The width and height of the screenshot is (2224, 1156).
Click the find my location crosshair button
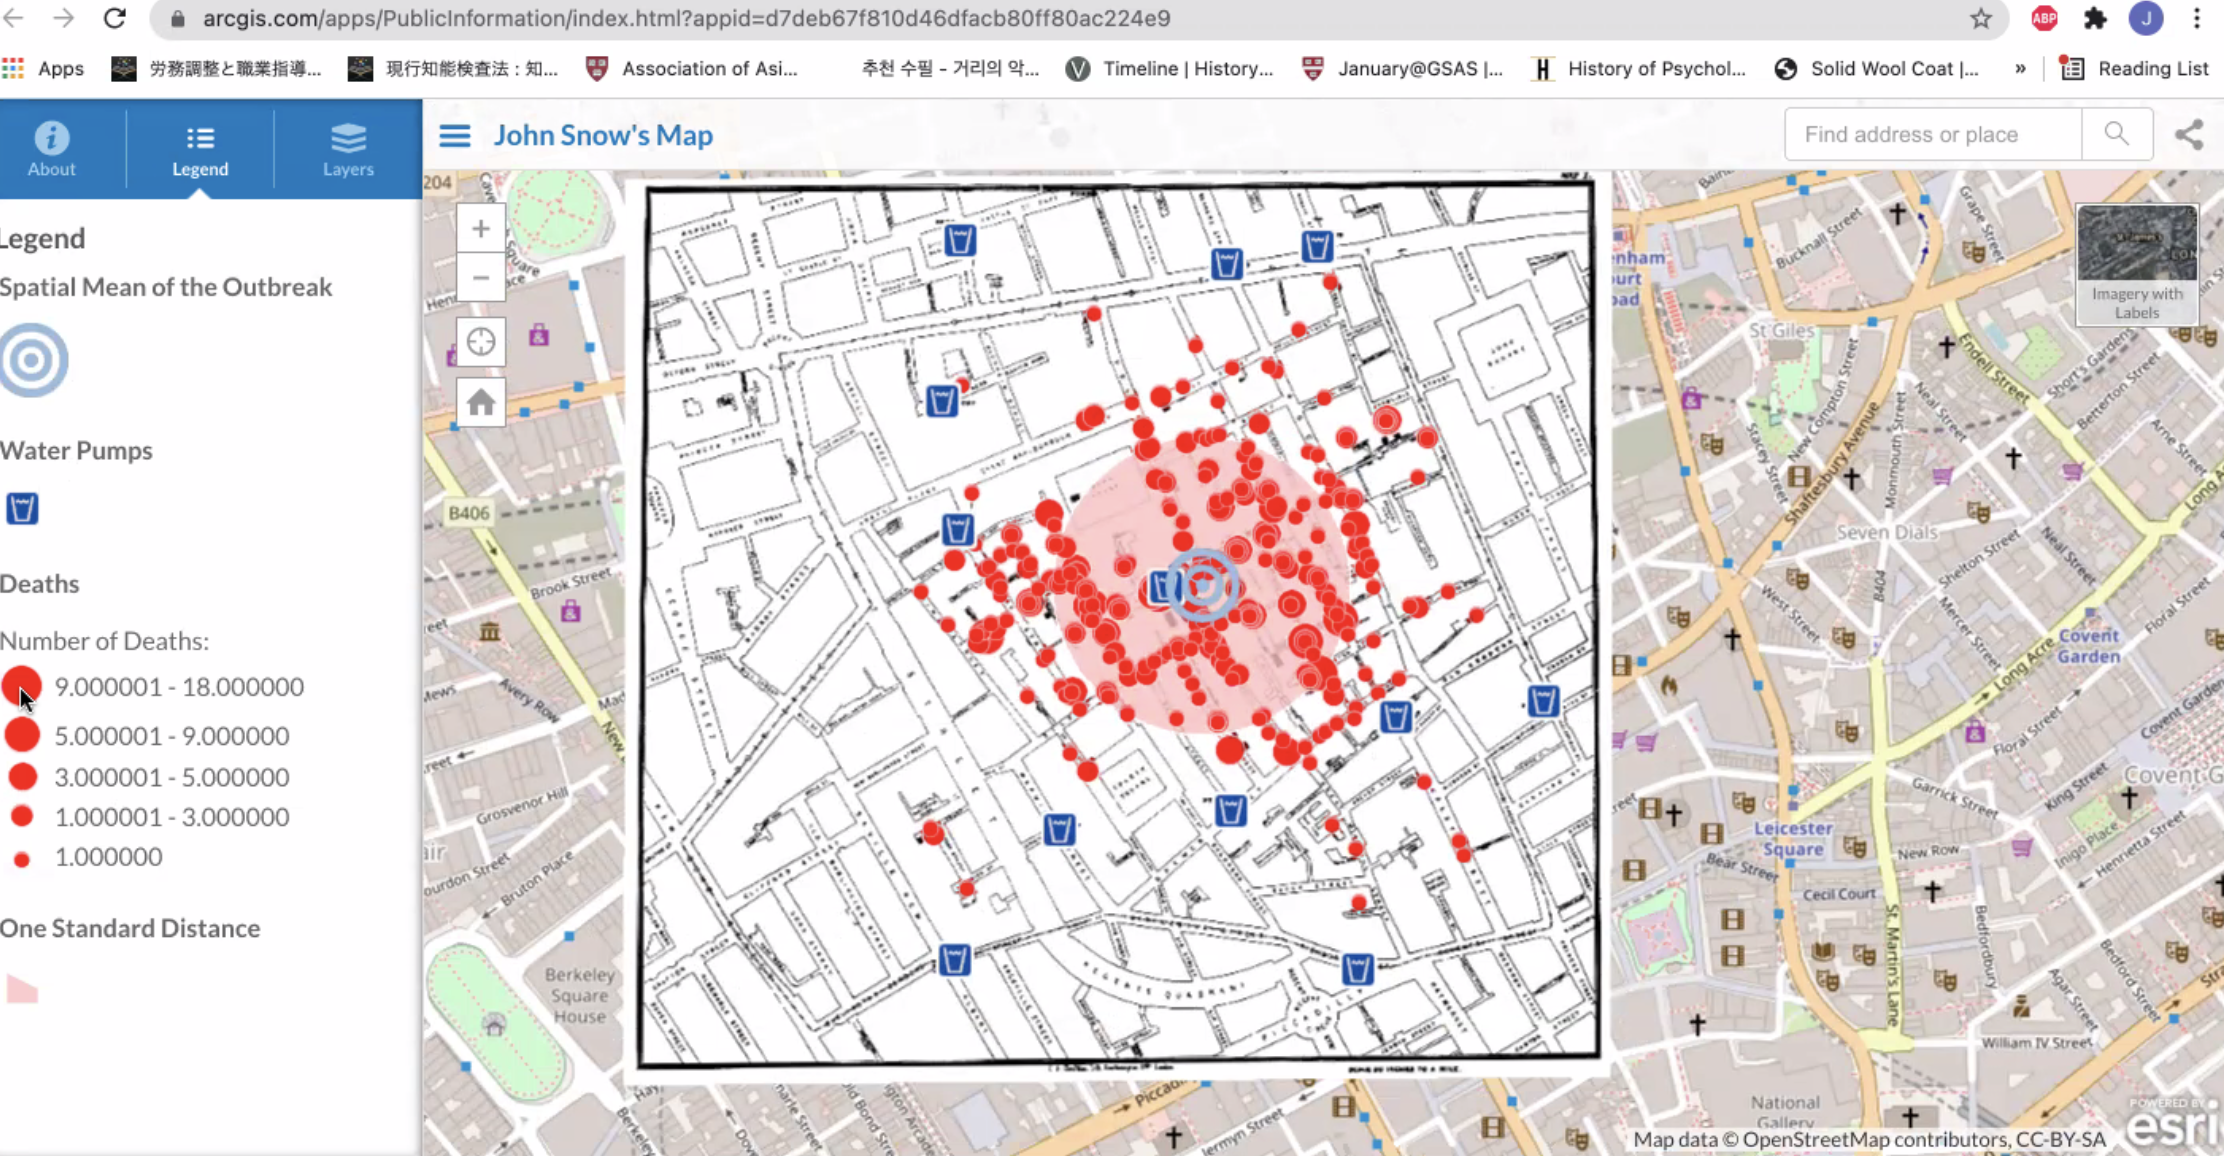[480, 342]
